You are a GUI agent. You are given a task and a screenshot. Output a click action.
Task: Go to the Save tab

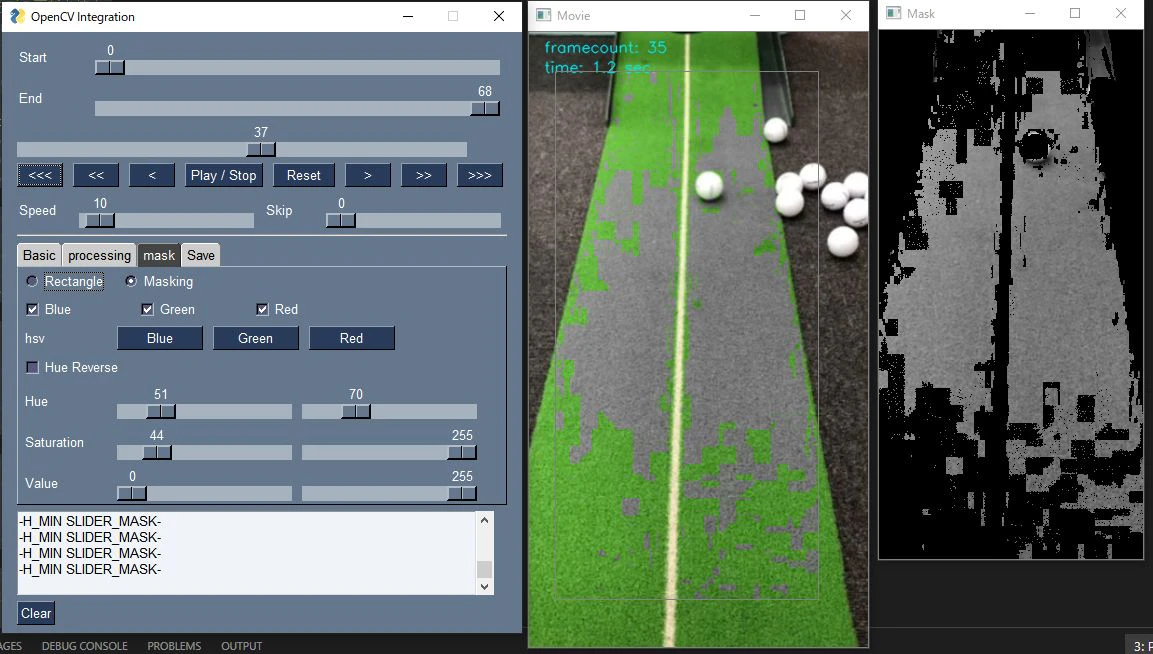pyautogui.click(x=201, y=255)
